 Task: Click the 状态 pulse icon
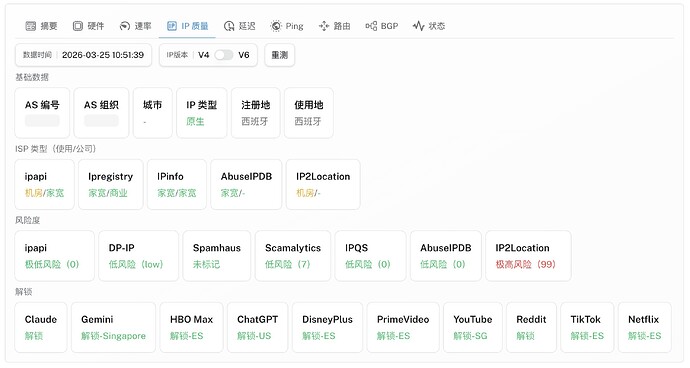(x=418, y=26)
